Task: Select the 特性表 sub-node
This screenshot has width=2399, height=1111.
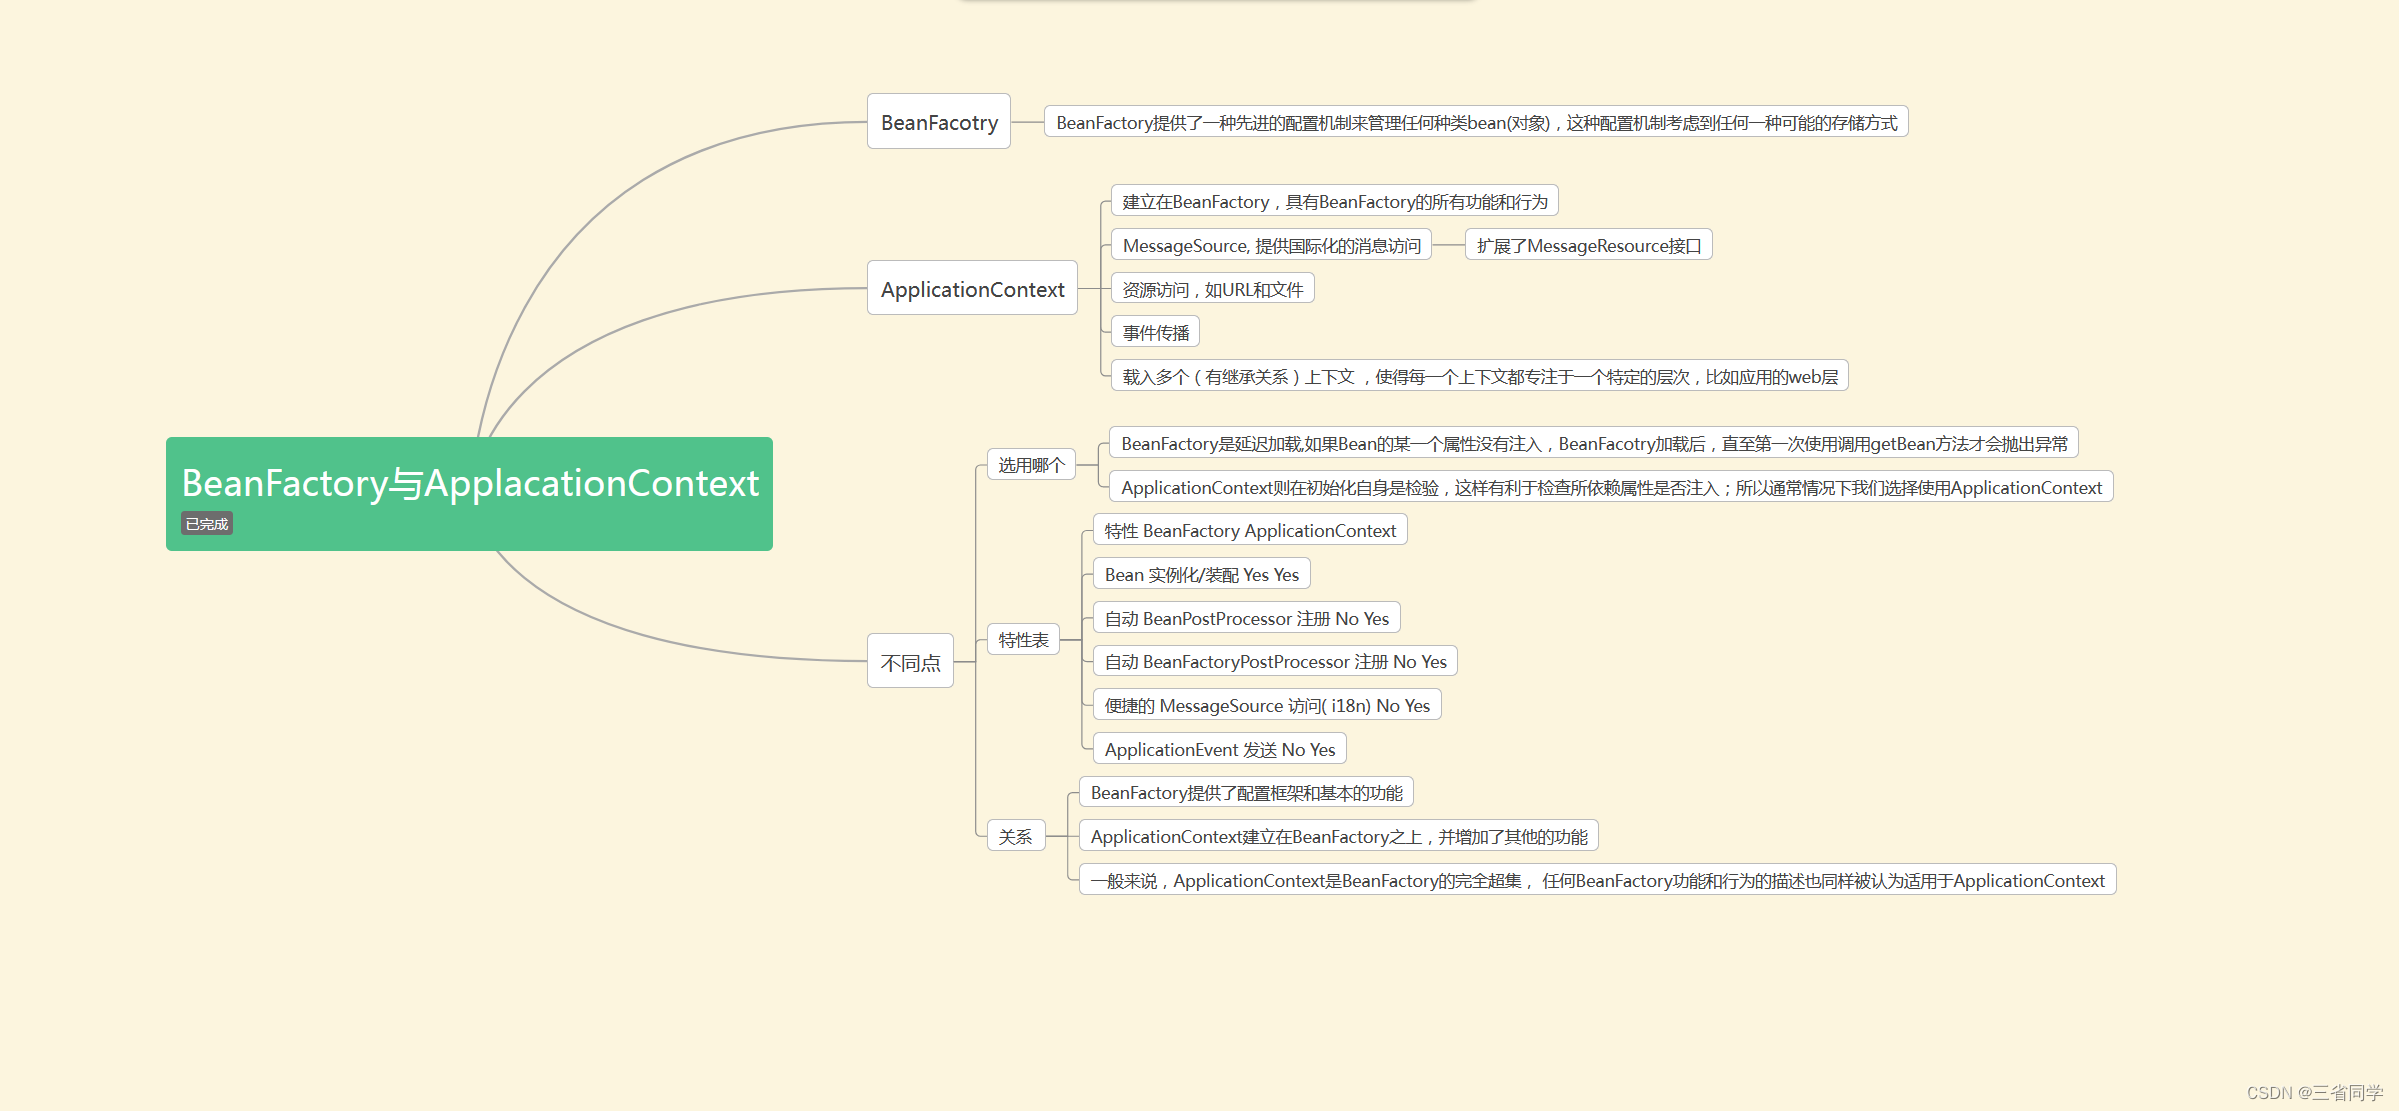Action: pos(1023,640)
